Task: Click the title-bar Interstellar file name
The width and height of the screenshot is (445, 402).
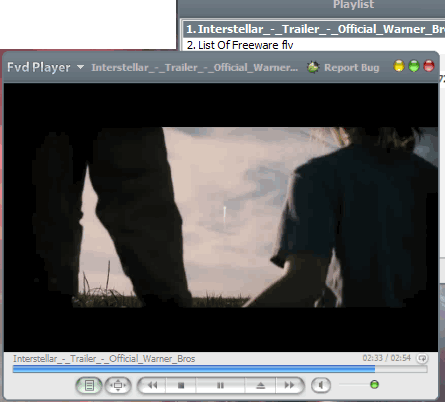Action: [x=195, y=68]
